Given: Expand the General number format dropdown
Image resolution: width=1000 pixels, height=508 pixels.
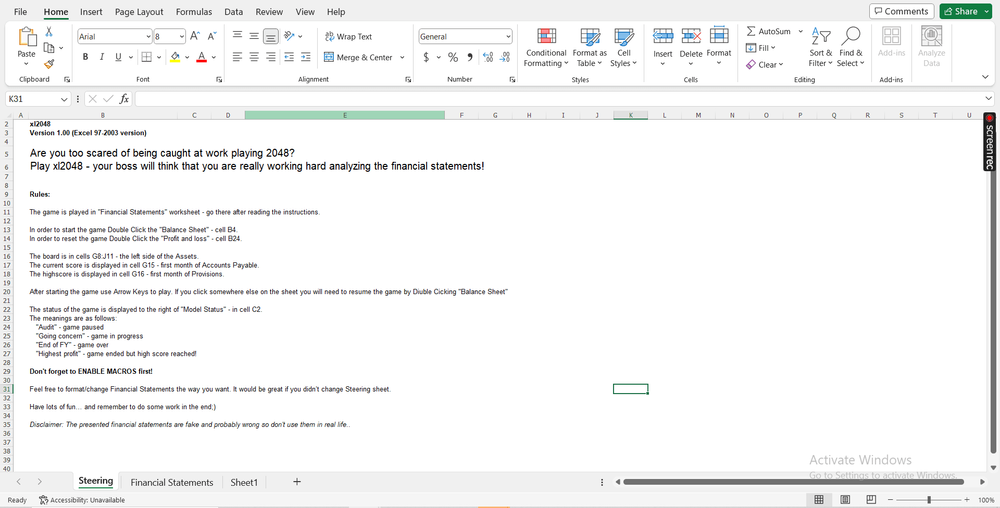Looking at the screenshot, I should [x=508, y=36].
